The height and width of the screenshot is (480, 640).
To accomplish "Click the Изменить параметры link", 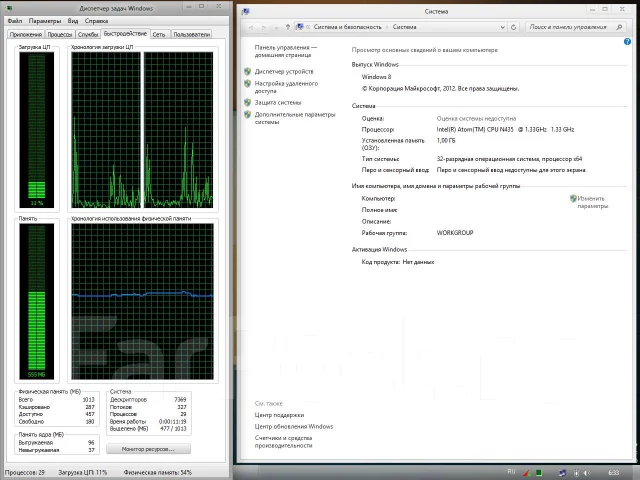I will coord(592,202).
